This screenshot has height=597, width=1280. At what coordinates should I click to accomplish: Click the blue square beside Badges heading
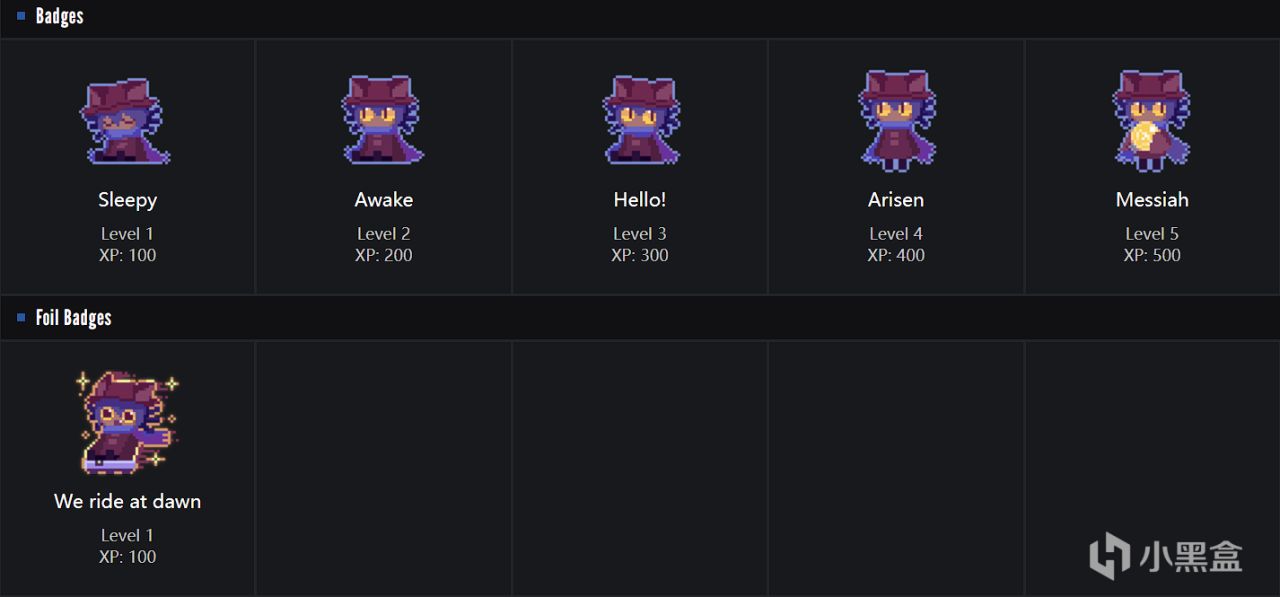pyautogui.click(x=21, y=16)
